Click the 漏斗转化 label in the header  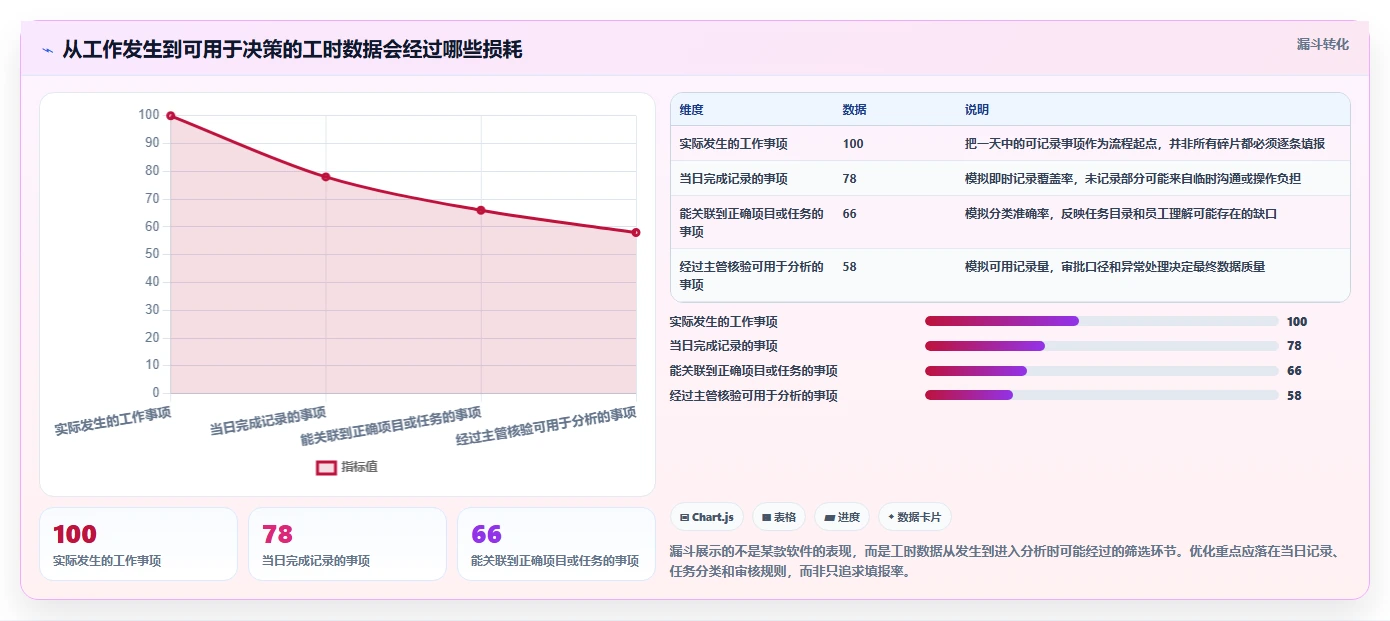coord(1323,44)
